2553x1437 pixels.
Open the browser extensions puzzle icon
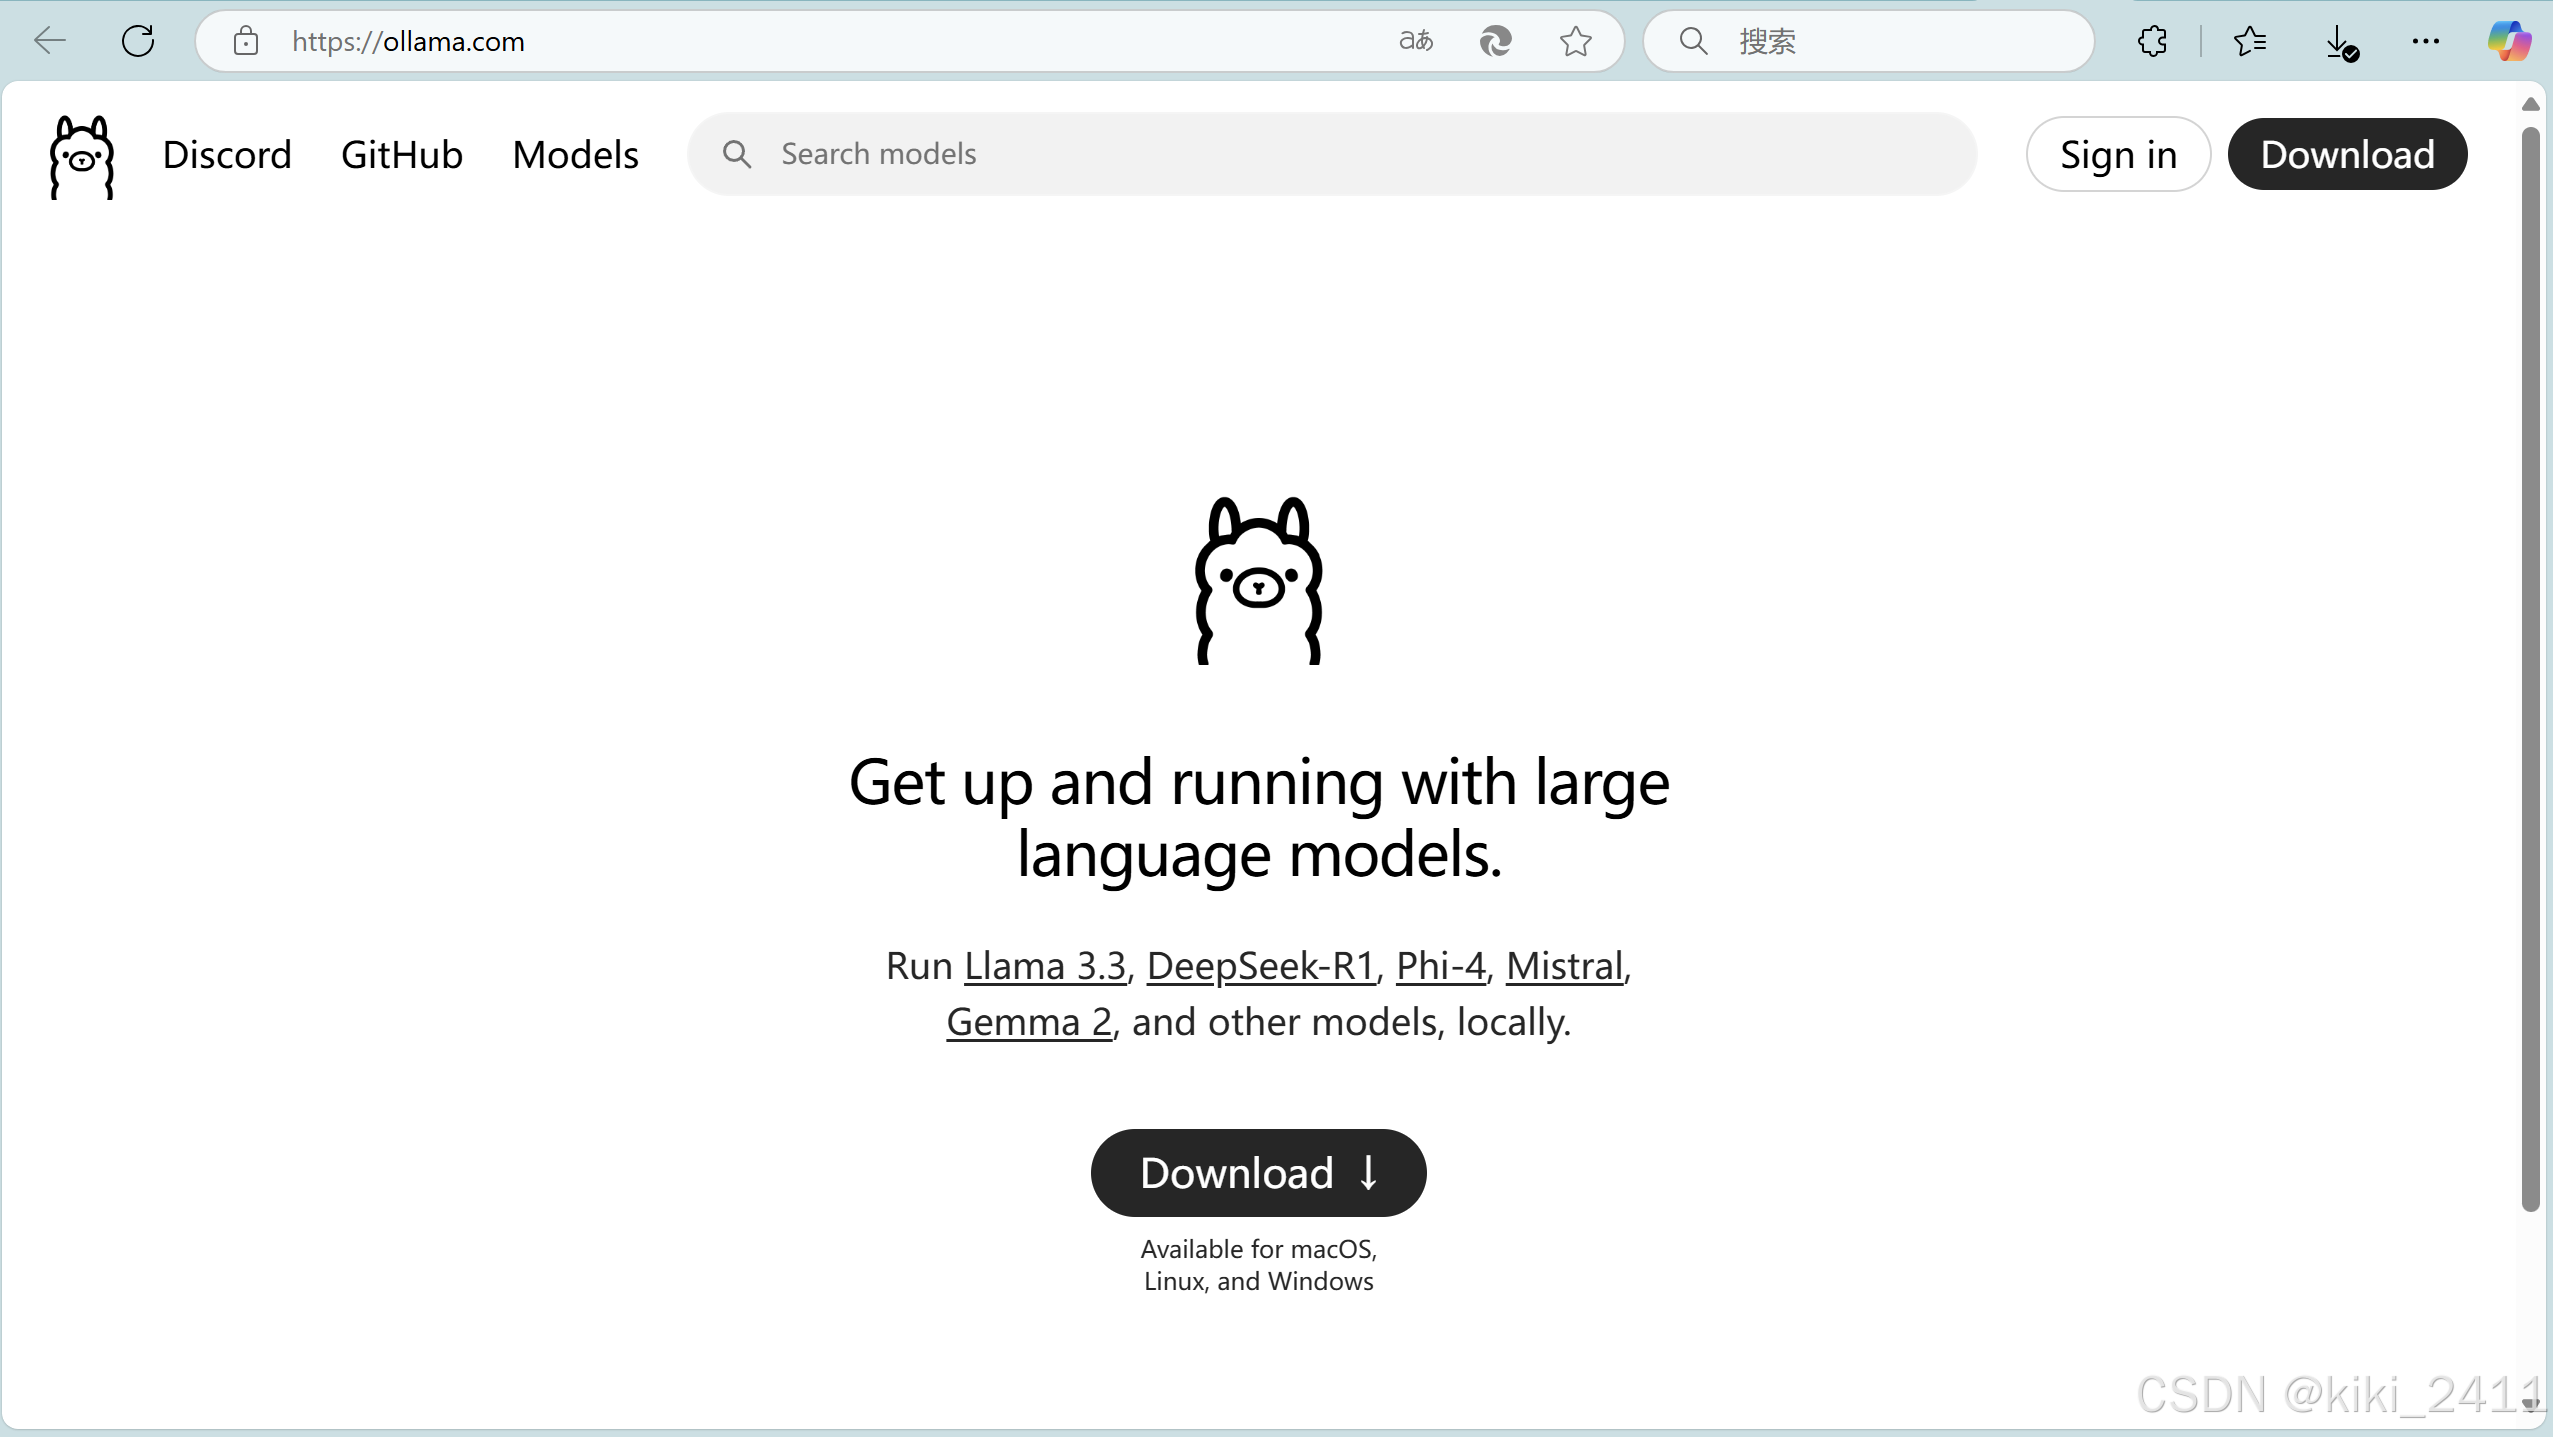click(x=2152, y=41)
